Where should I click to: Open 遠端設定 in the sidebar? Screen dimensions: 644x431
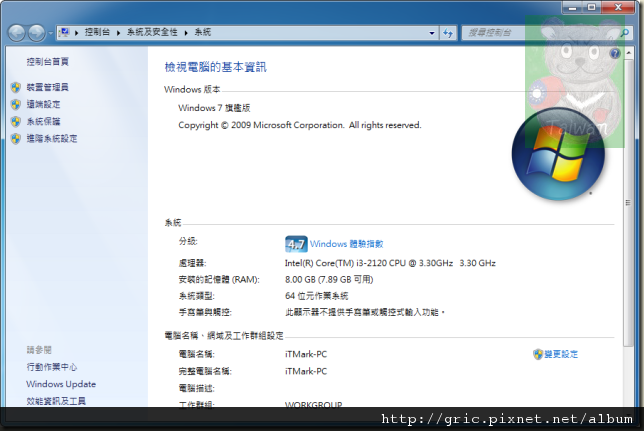pyautogui.click(x=44, y=104)
